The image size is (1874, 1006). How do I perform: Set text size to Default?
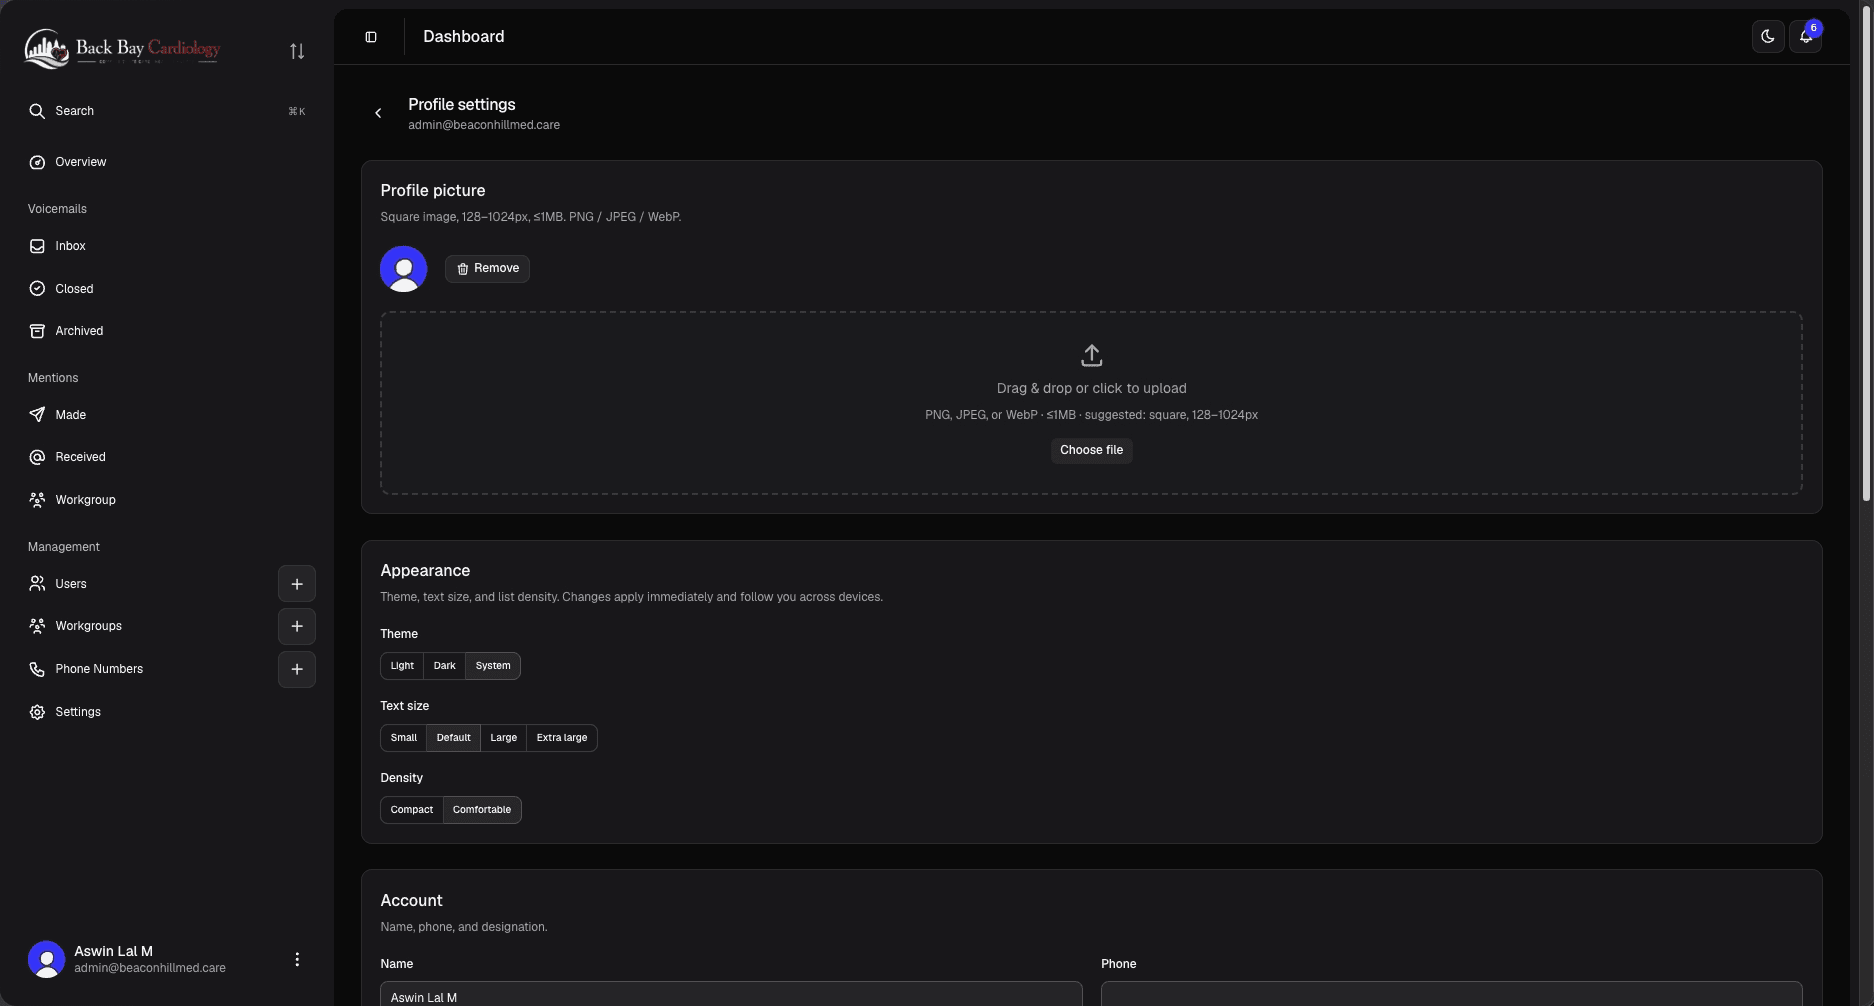[453, 738]
